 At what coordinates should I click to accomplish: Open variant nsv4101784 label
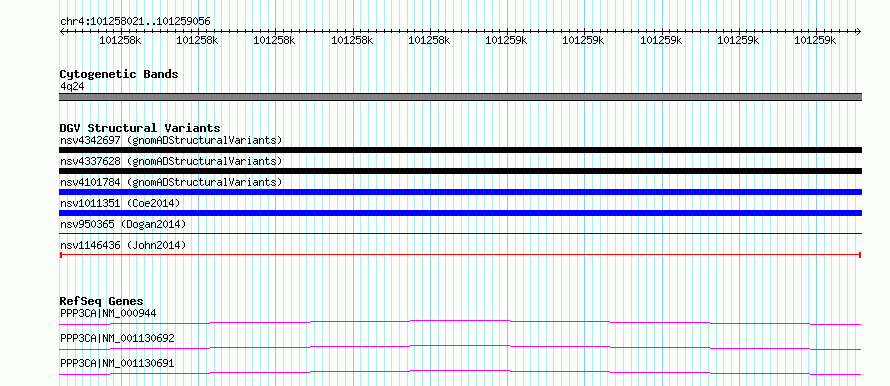[x=171, y=182]
